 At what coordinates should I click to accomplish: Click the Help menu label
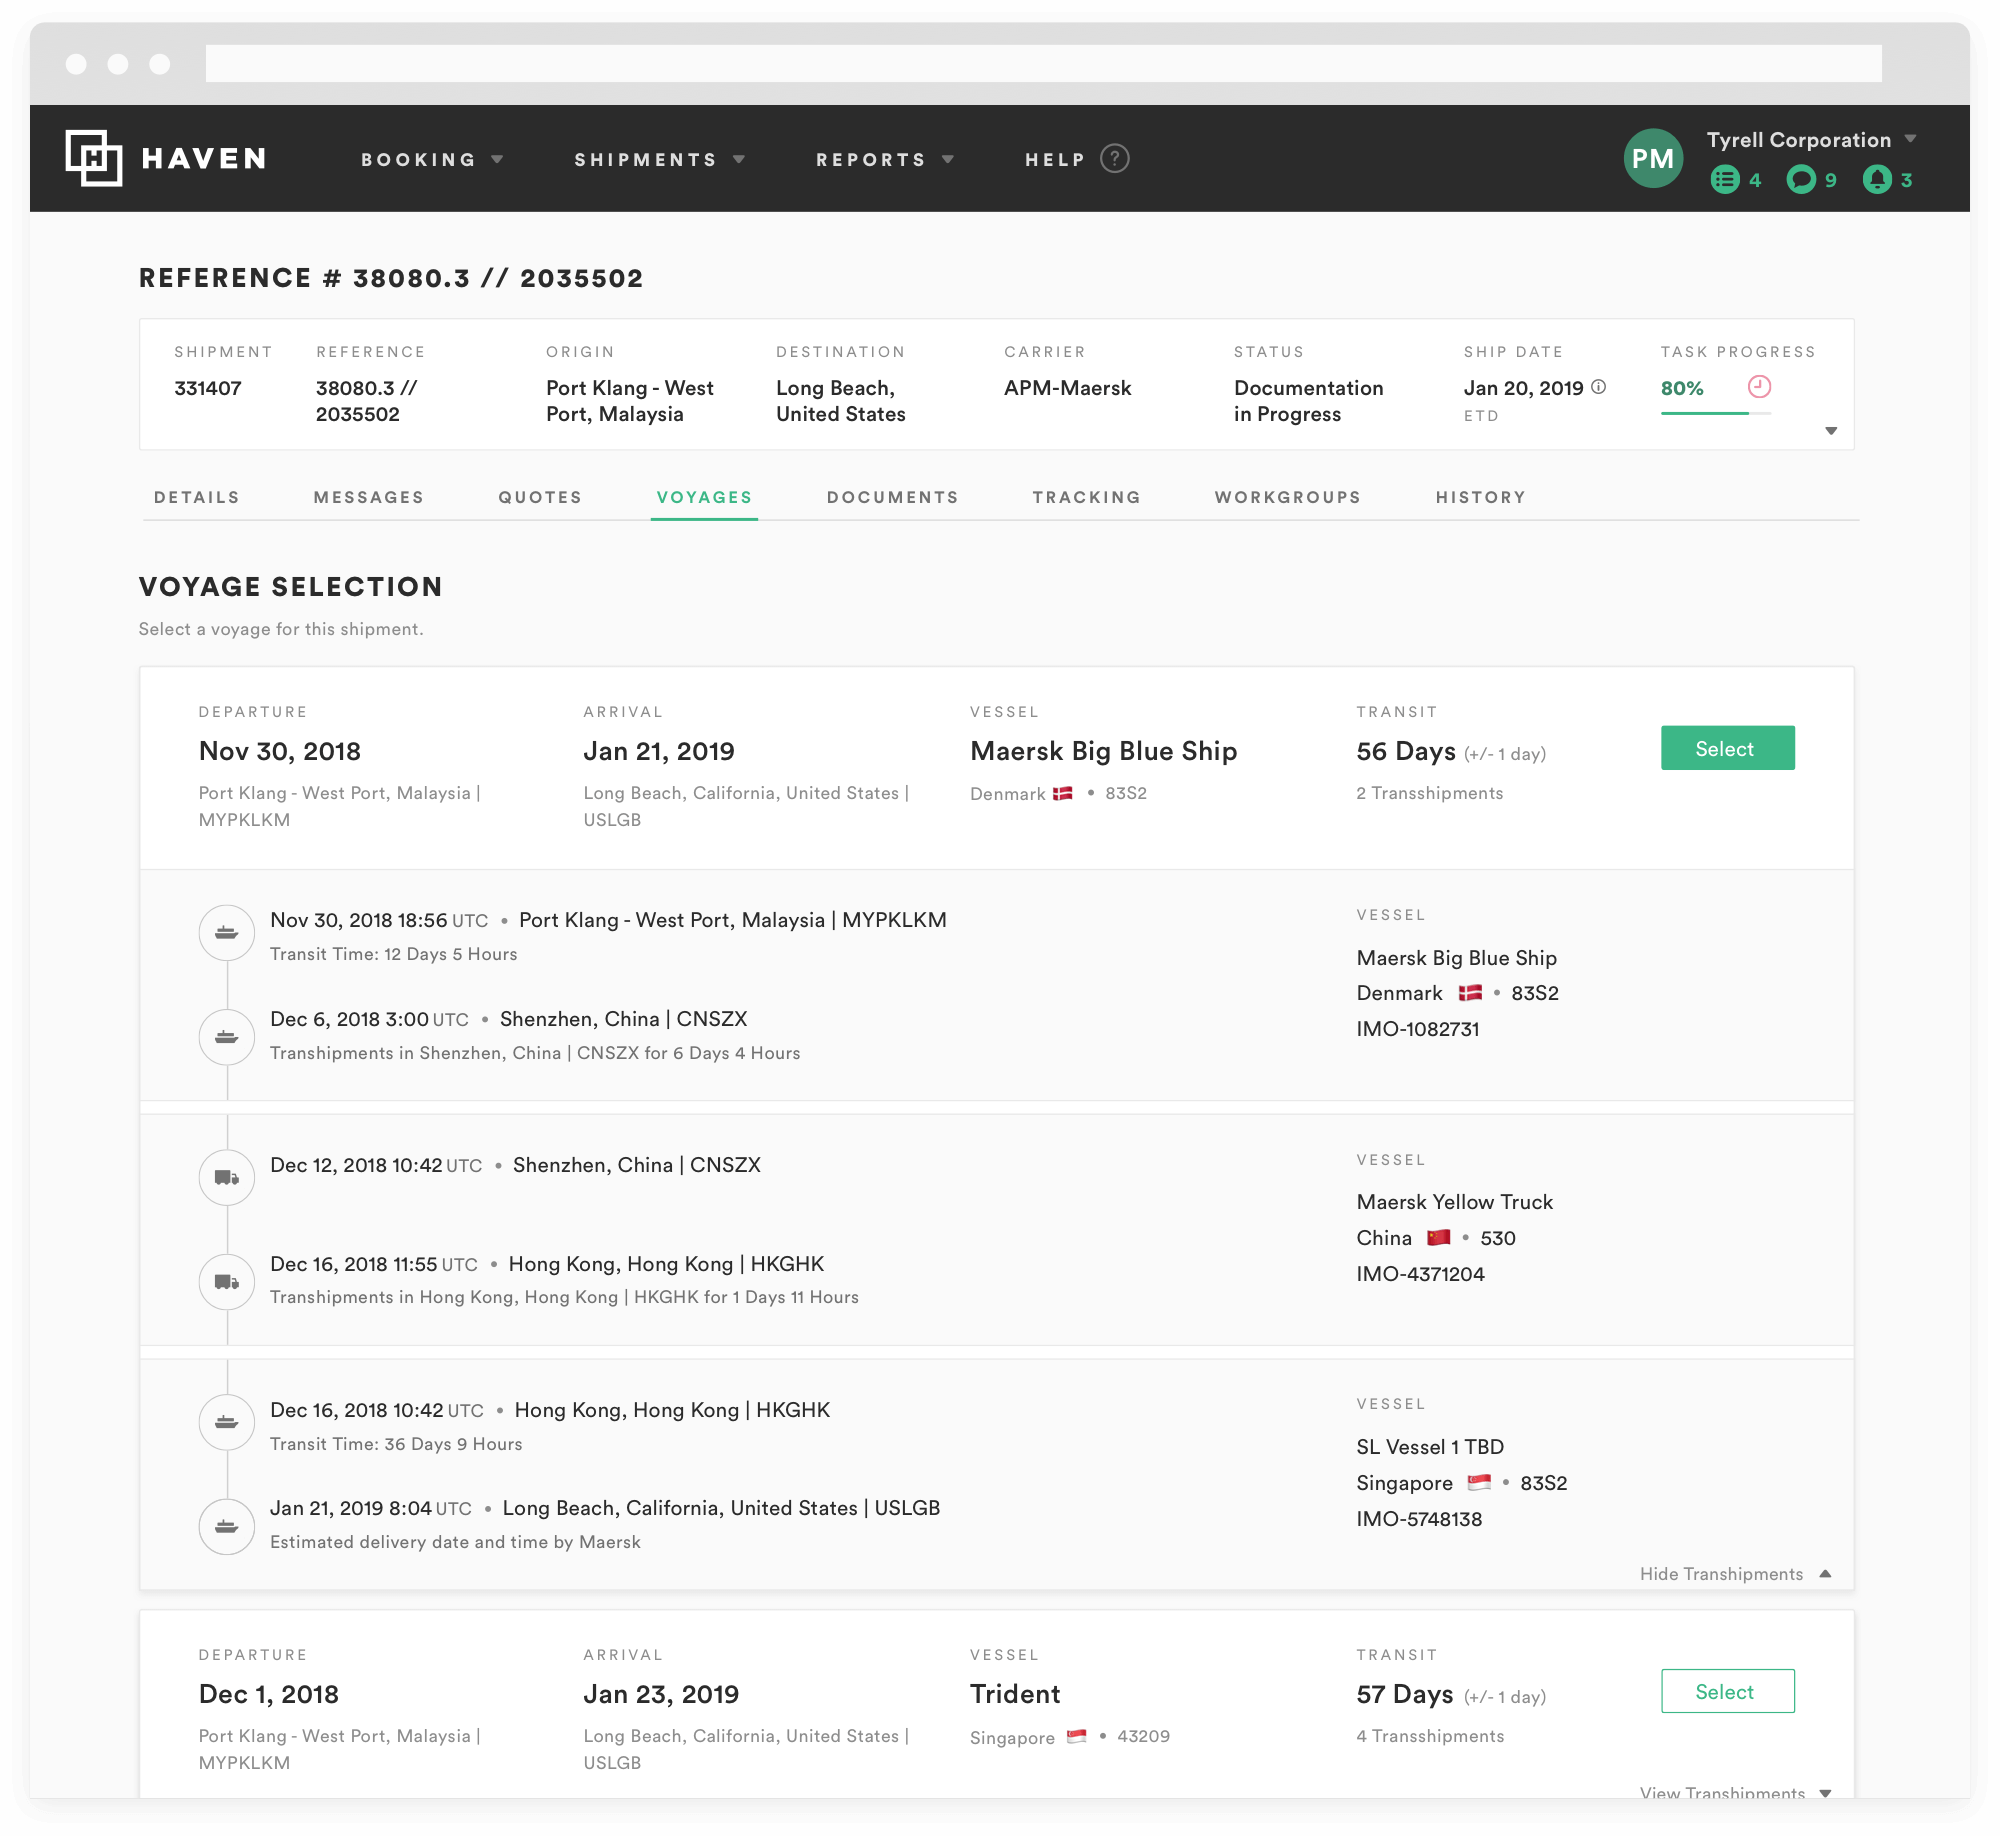click(x=1055, y=160)
